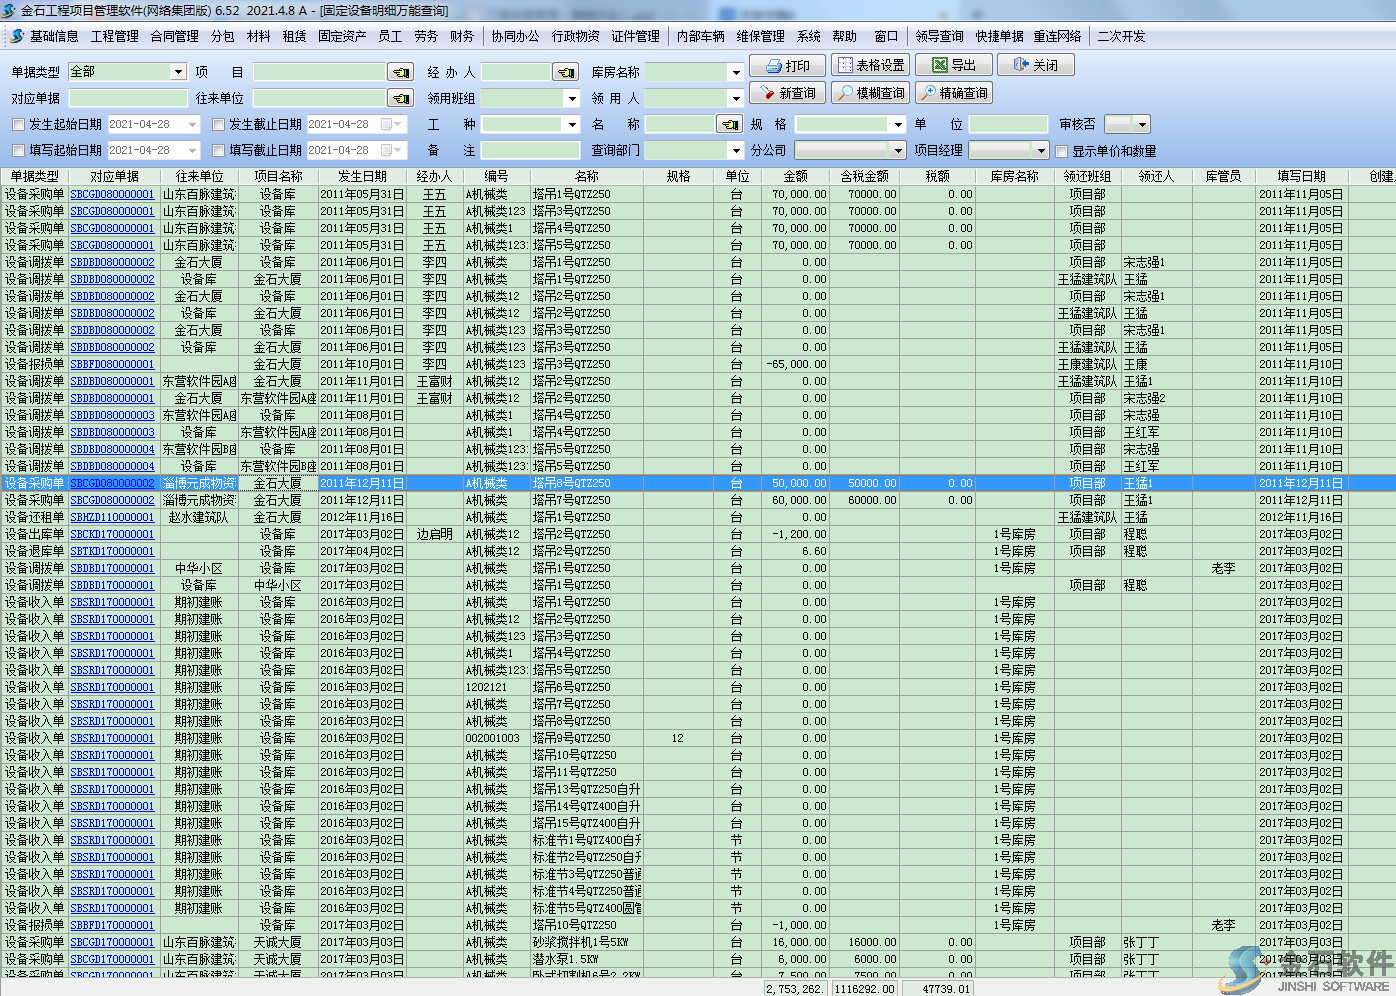Run 精确查询 exact search
Screen dimensions: 1396x996
tap(954, 93)
